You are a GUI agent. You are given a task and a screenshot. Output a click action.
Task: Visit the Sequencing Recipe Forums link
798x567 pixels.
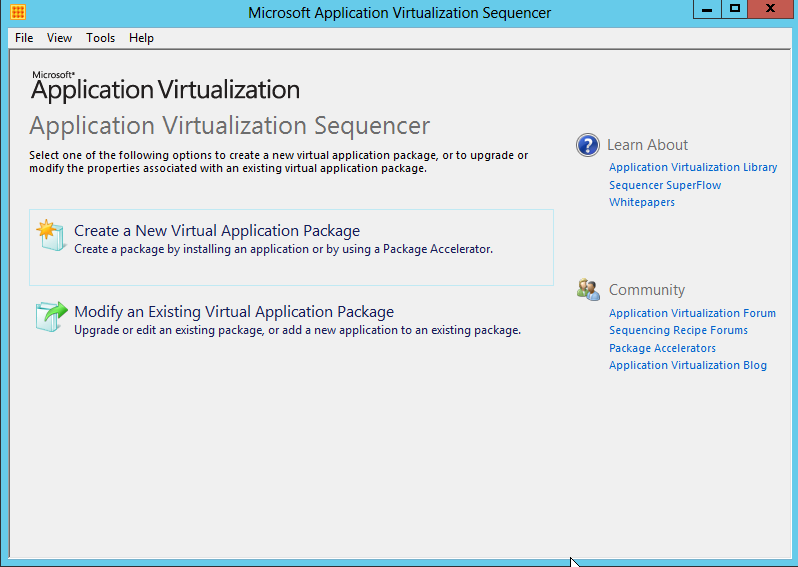tap(678, 330)
